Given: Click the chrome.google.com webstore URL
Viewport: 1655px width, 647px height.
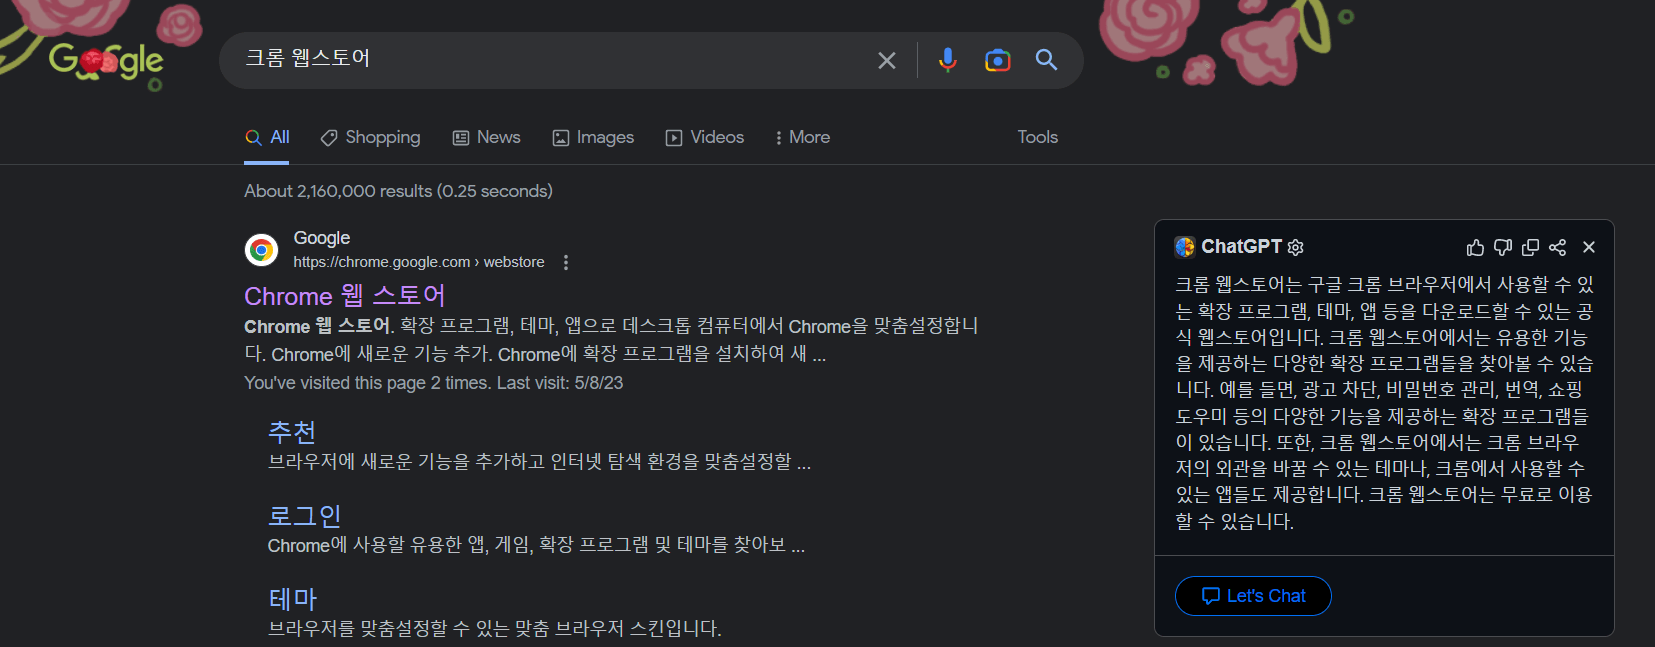Looking at the screenshot, I should point(419,262).
